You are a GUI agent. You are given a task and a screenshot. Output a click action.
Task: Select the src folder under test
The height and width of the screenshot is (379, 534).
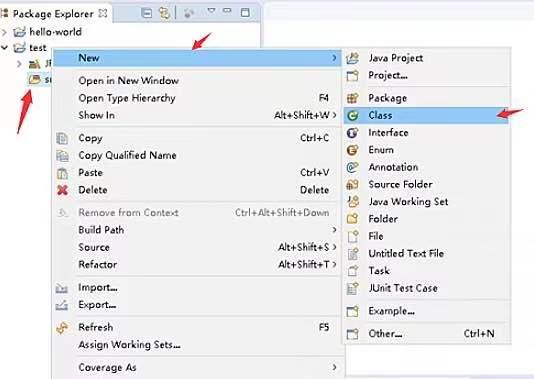click(x=40, y=80)
